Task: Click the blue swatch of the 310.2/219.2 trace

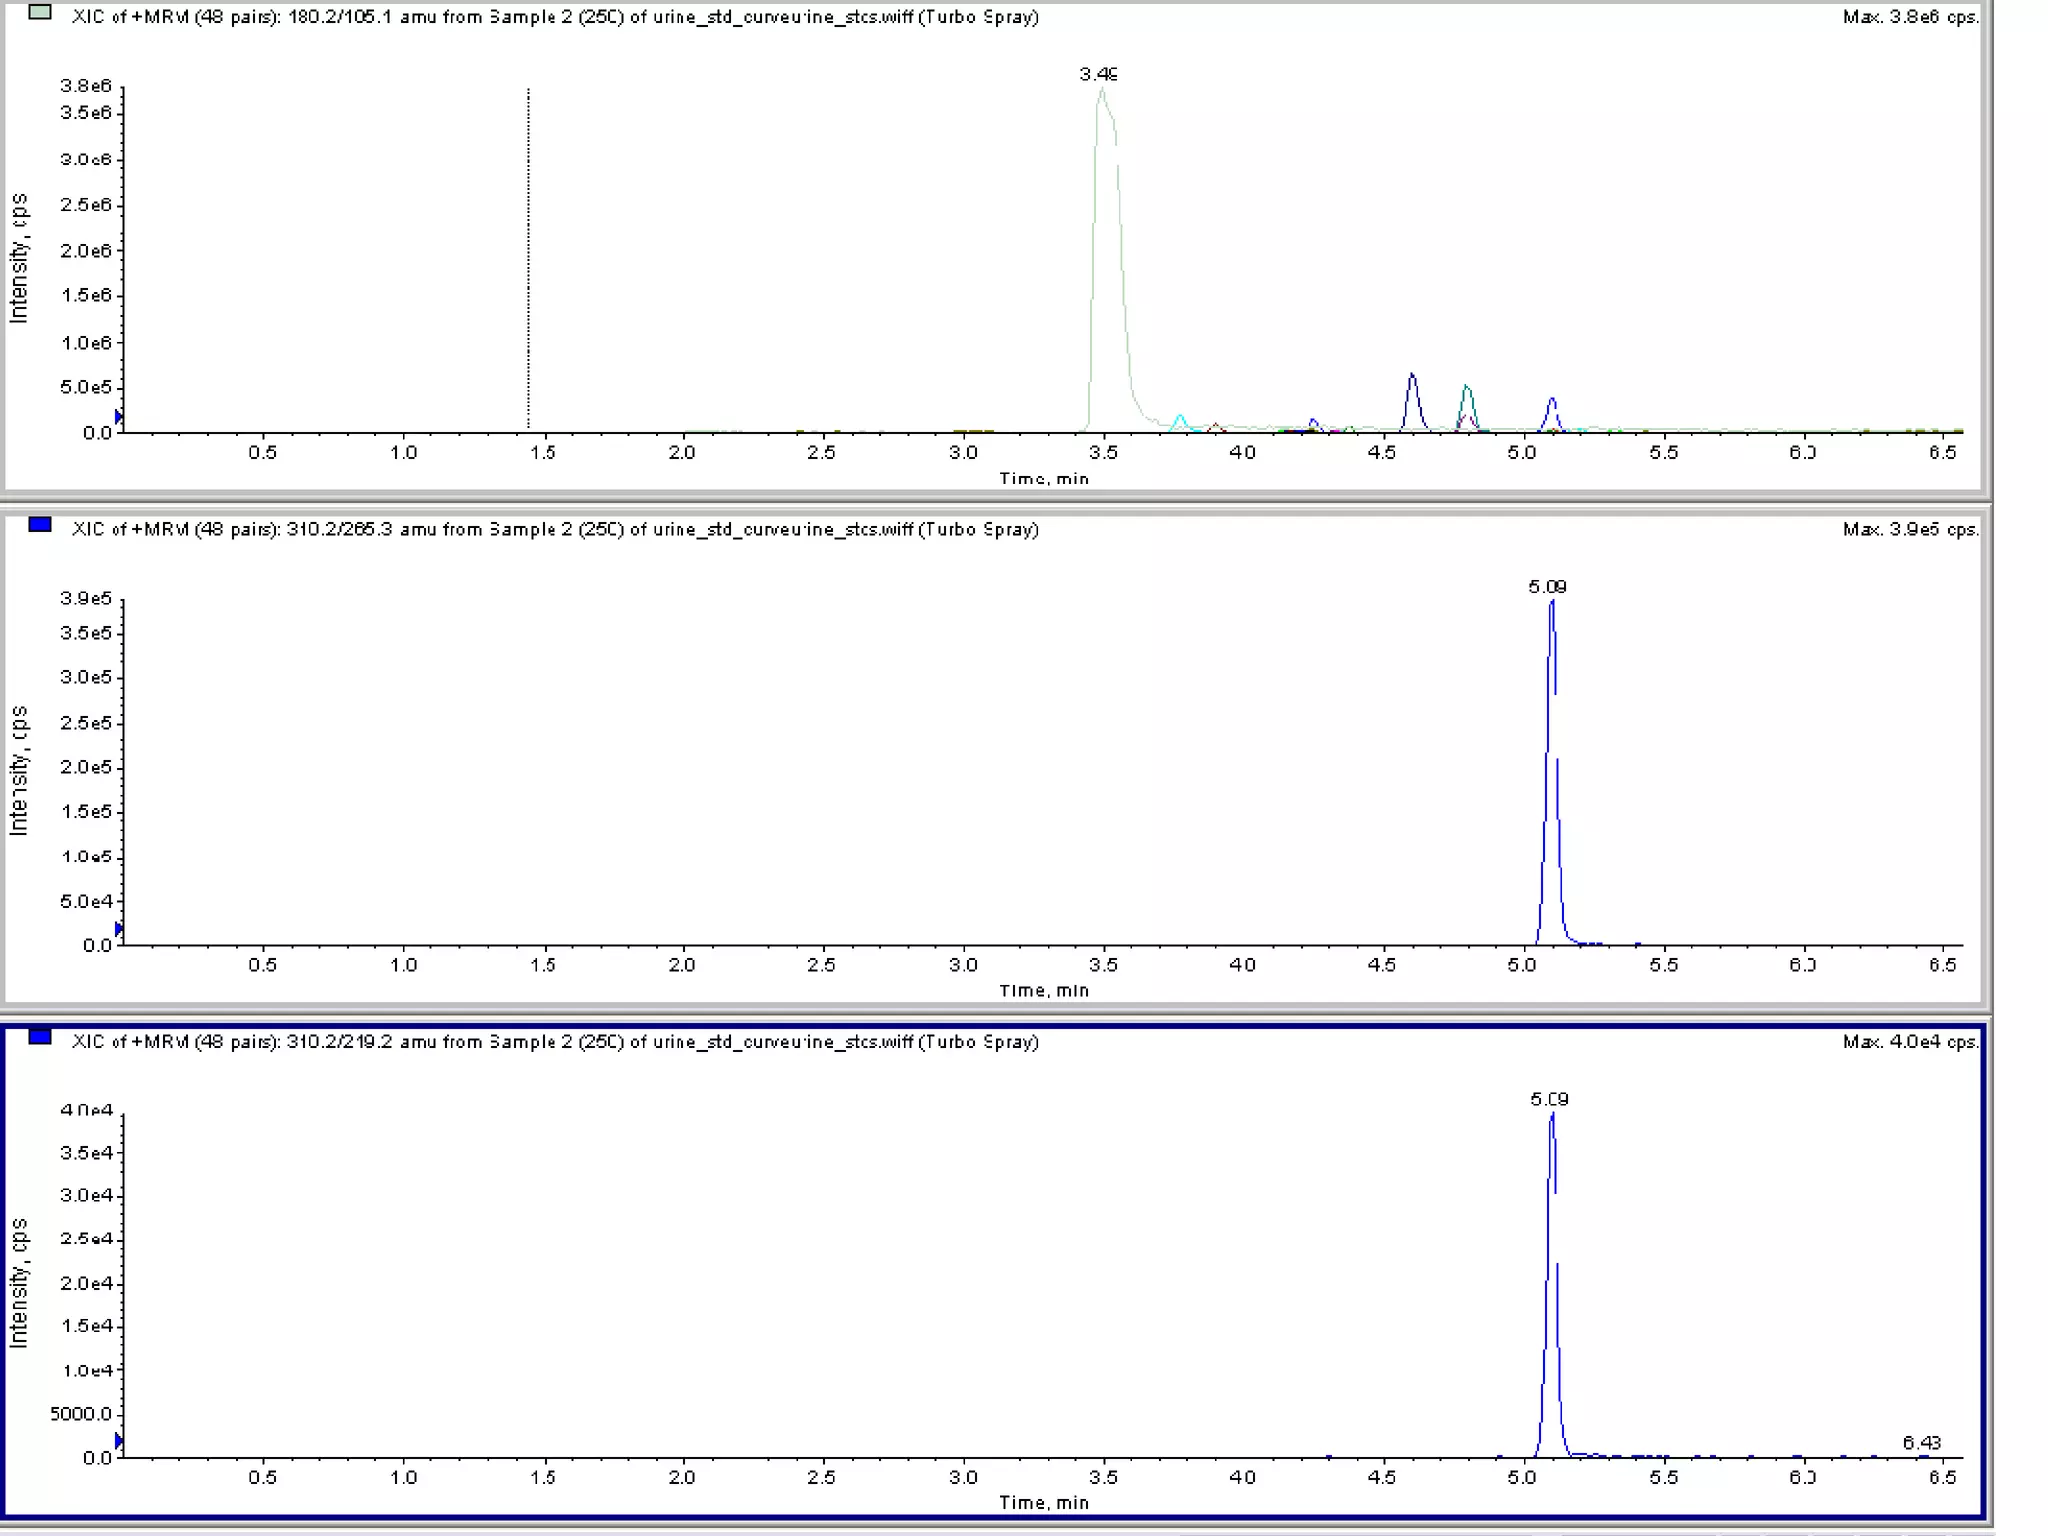Action: coord(40,1037)
